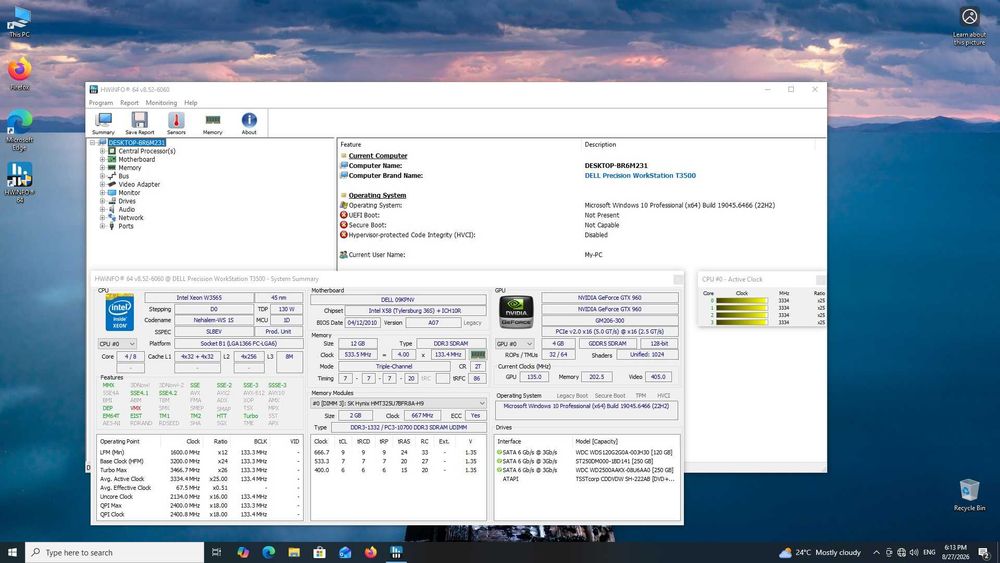This screenshot has width=1000, height=563.
Task: Launch File Explorer from the taskbar
Action: pyautogui.click(x=294, y=552)
